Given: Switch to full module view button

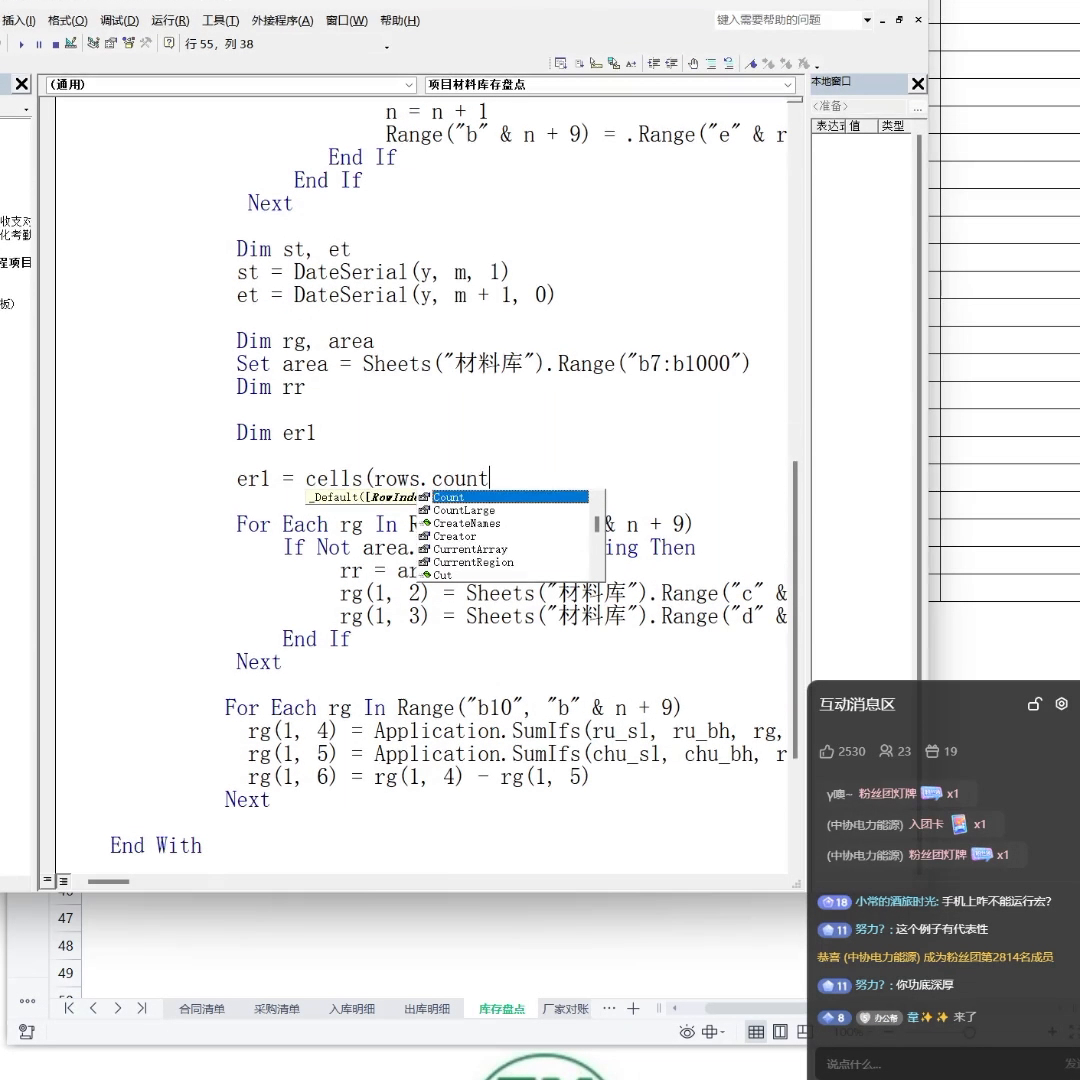Looking at the screenshot, I should (x=63, y=880).
